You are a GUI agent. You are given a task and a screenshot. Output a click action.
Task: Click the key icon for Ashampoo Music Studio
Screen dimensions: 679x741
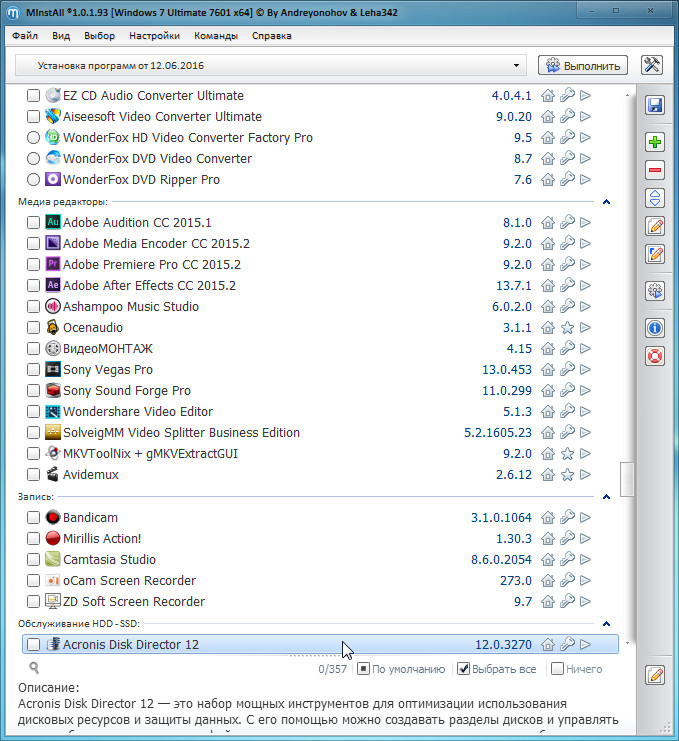pyautogui.click(x=567, y=306)
